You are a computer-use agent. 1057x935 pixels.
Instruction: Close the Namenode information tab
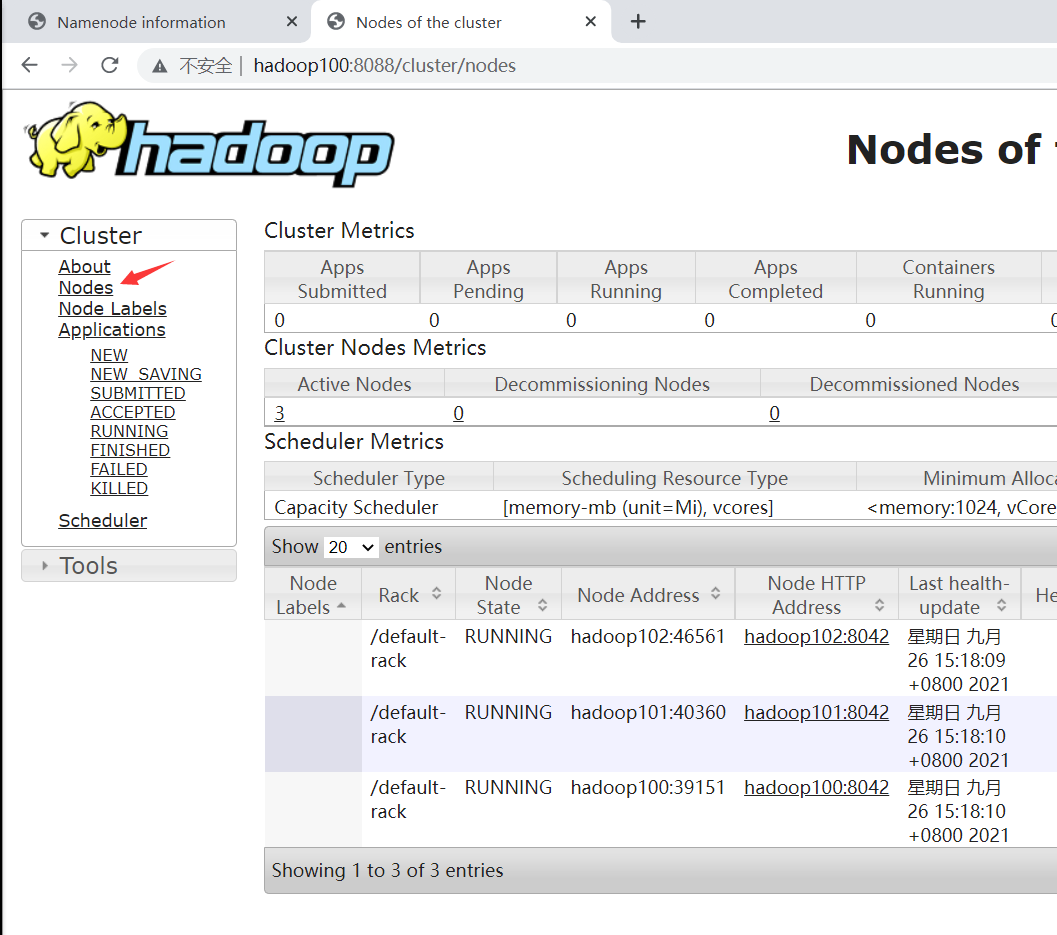292,22
